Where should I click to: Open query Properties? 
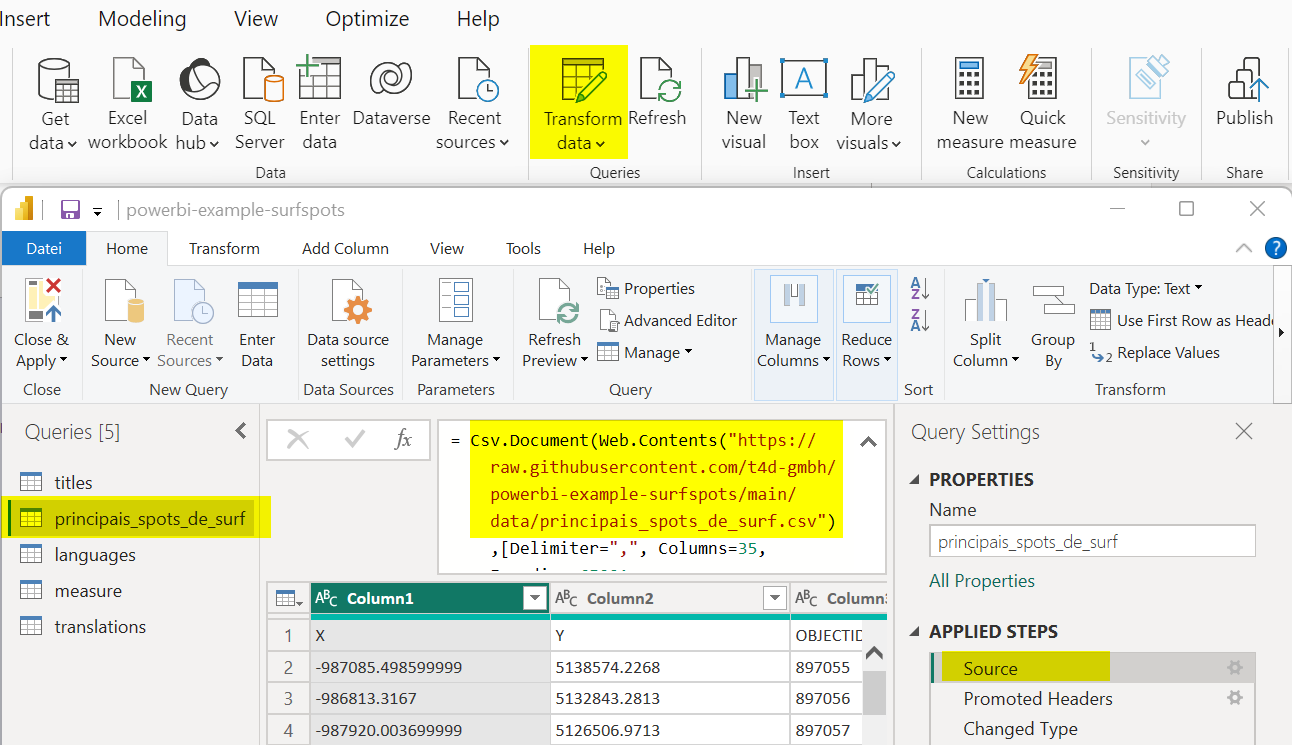pyautogui.click(x=646, y=289)
